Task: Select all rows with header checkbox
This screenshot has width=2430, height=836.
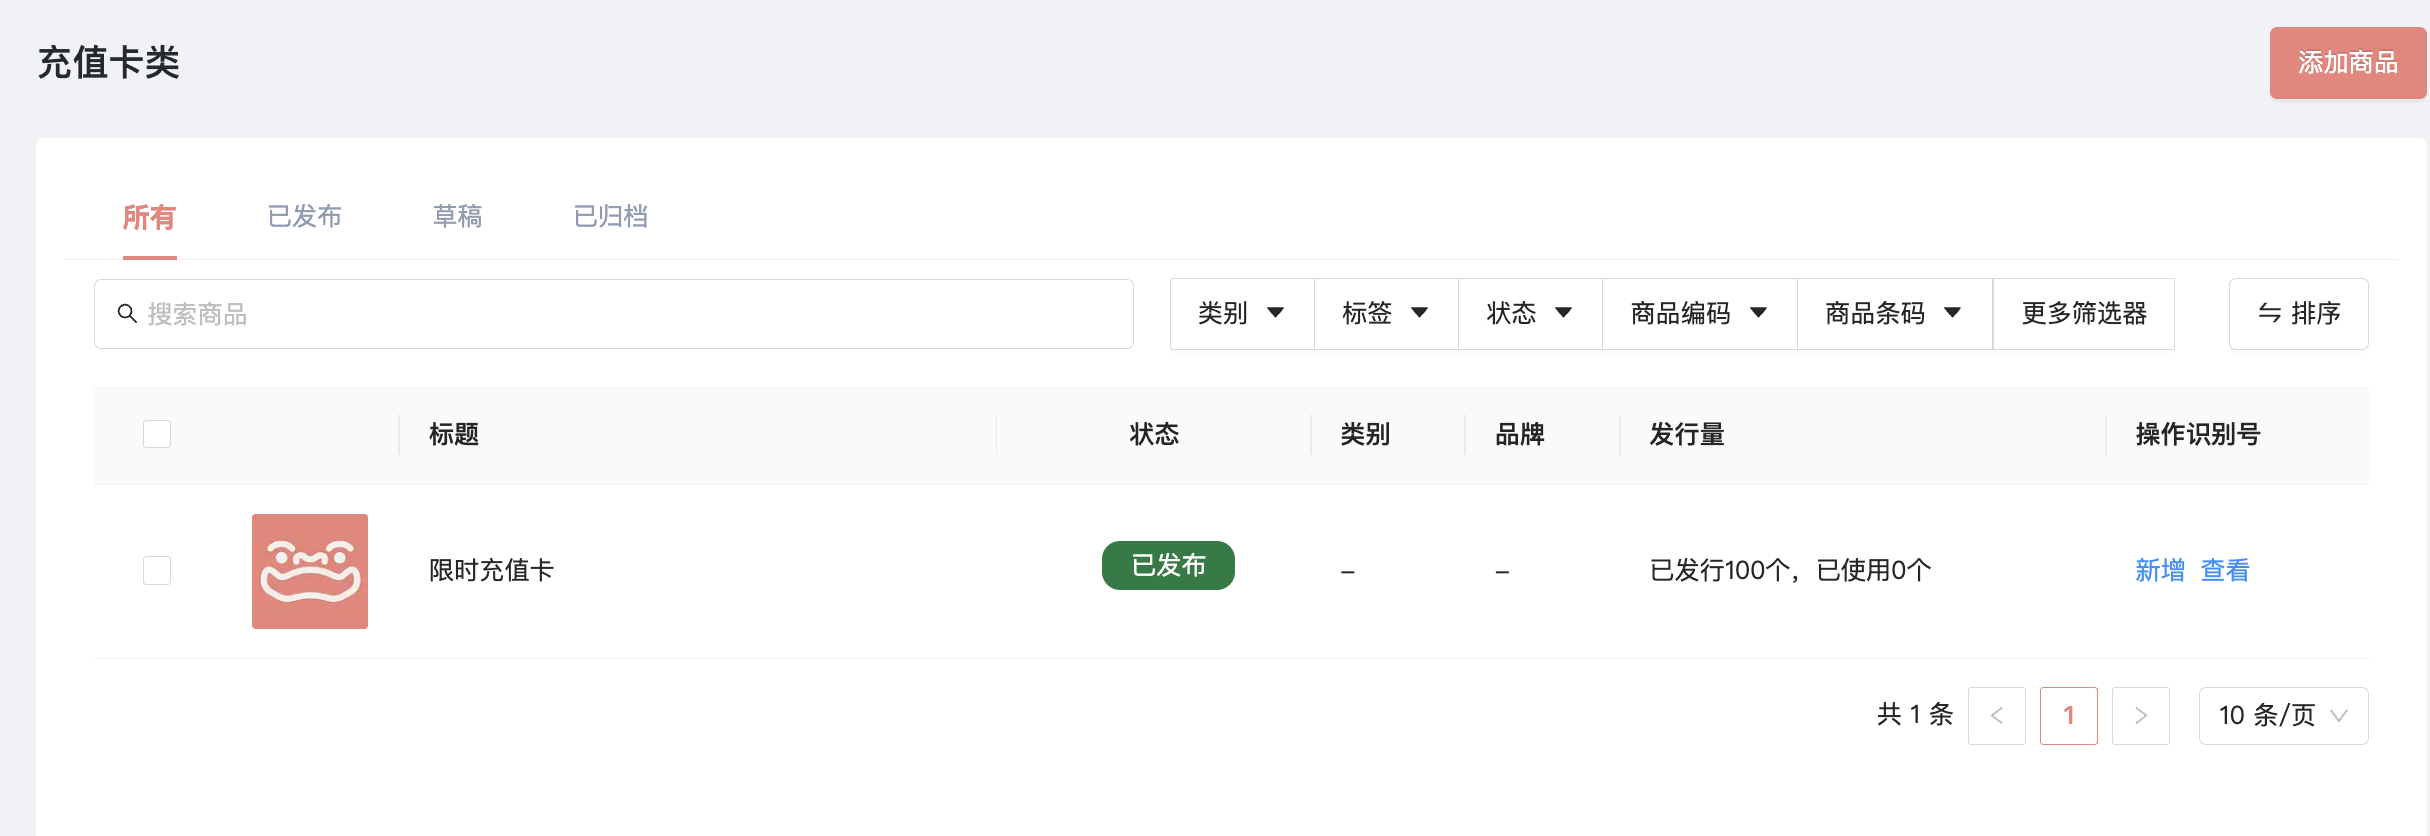Action: [157, 434]
